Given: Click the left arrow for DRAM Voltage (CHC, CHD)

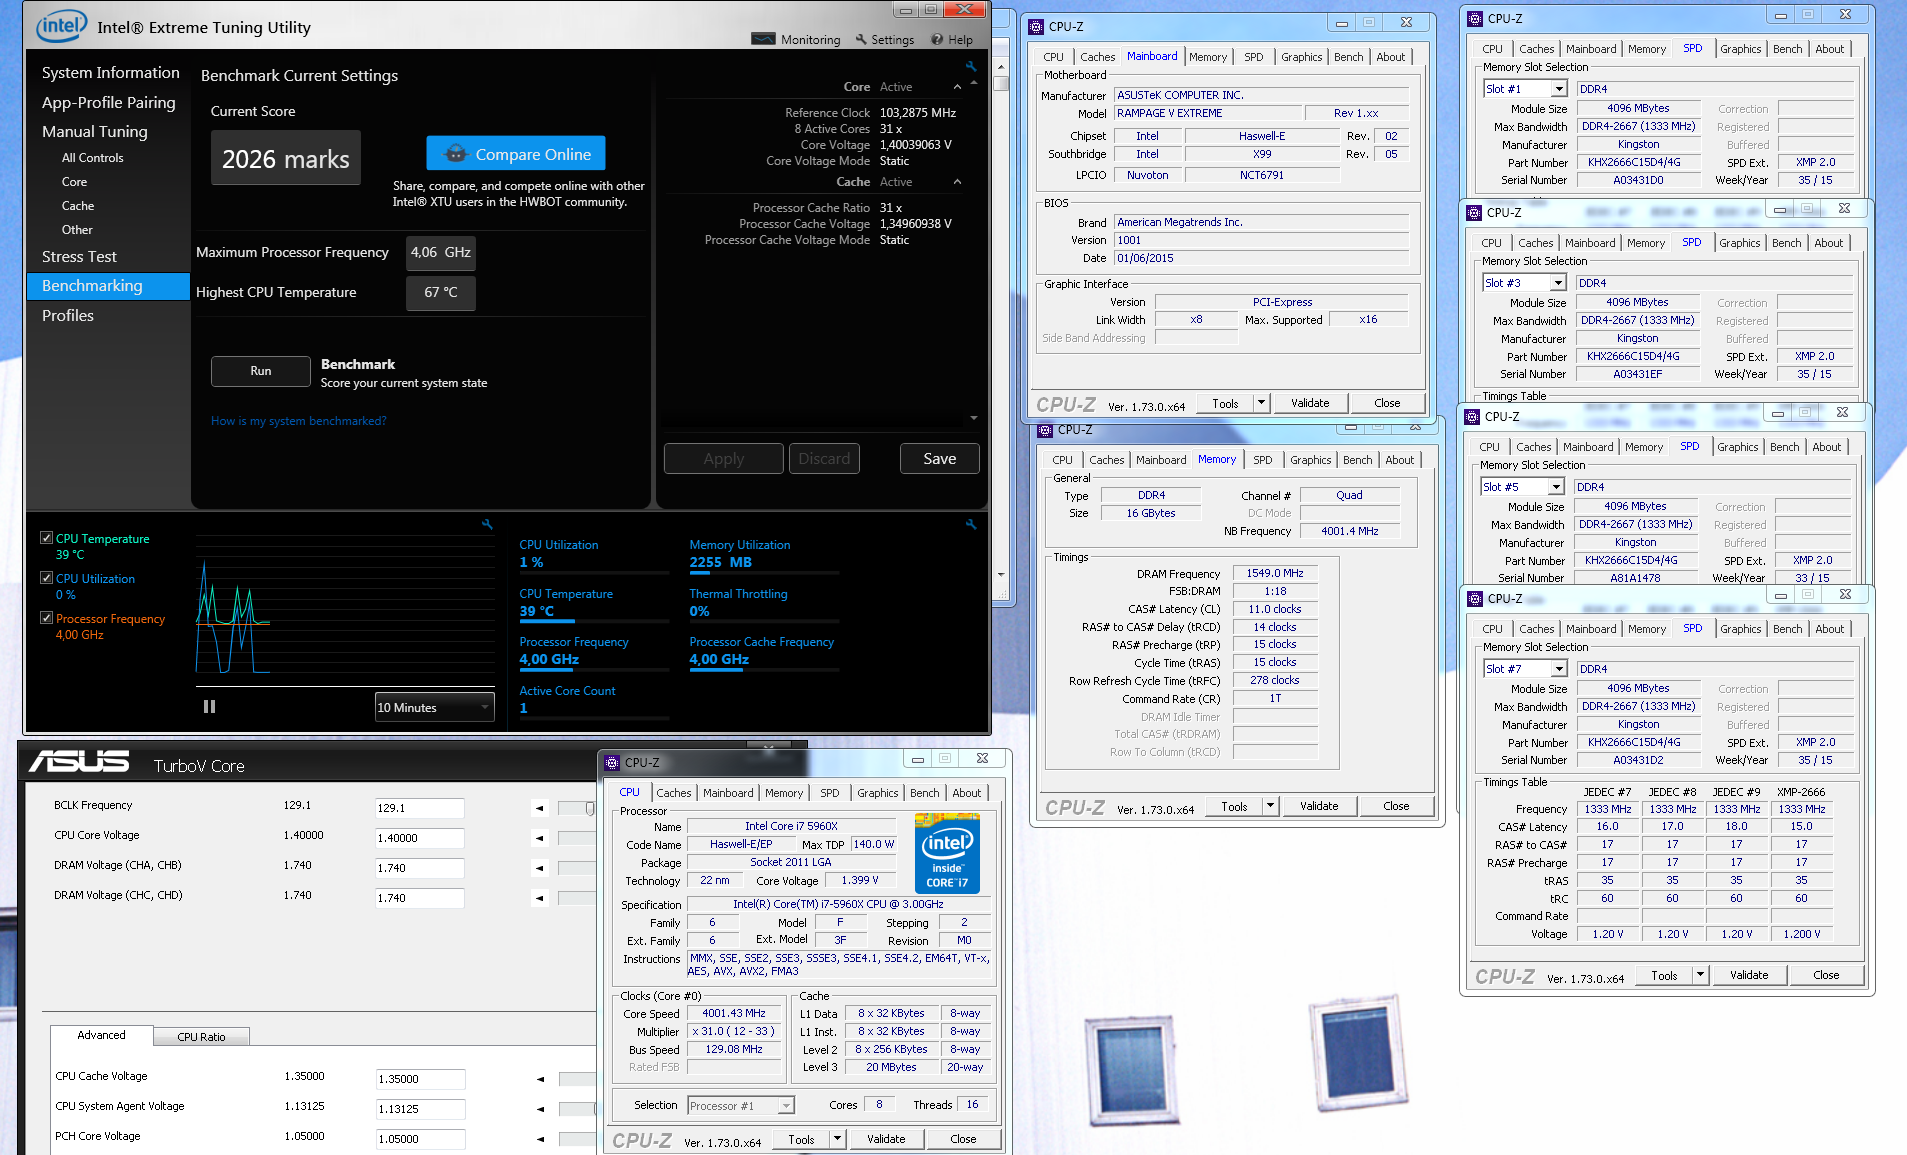Looking at the screenshot, I should [540, 898].
